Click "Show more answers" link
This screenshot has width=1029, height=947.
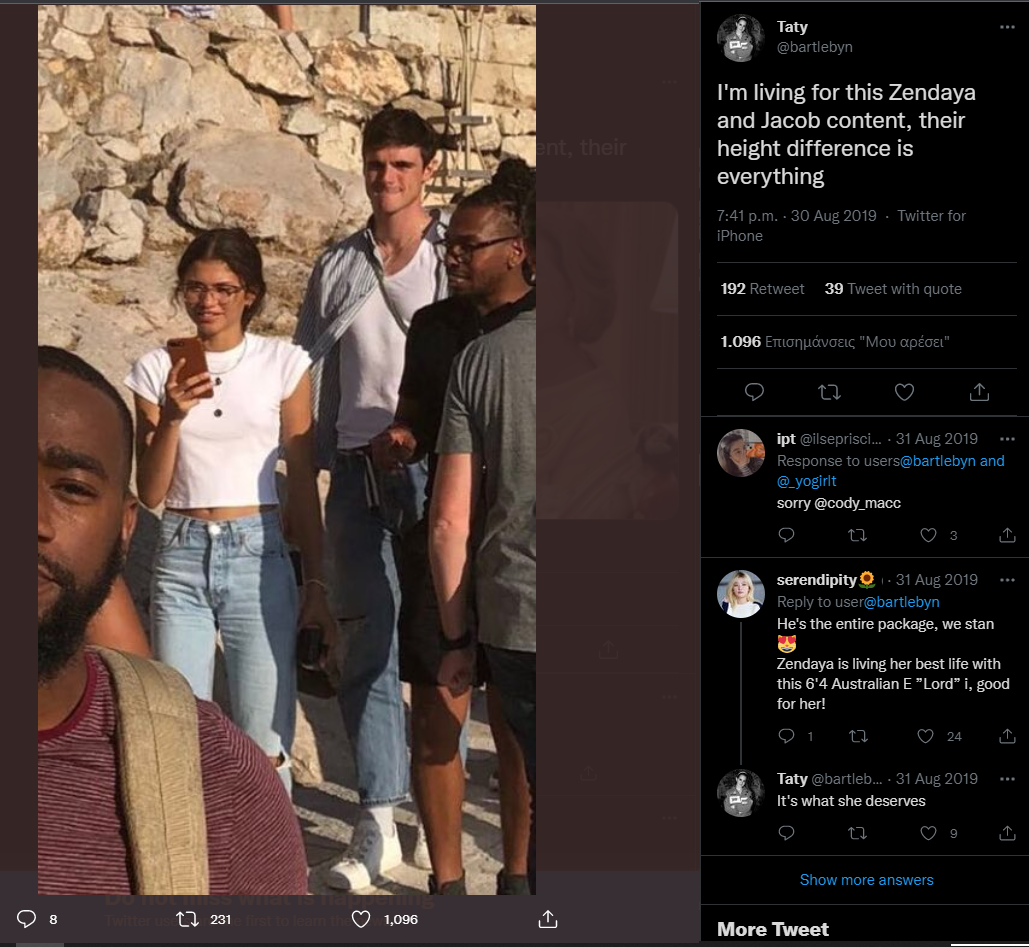pos(866,880)
